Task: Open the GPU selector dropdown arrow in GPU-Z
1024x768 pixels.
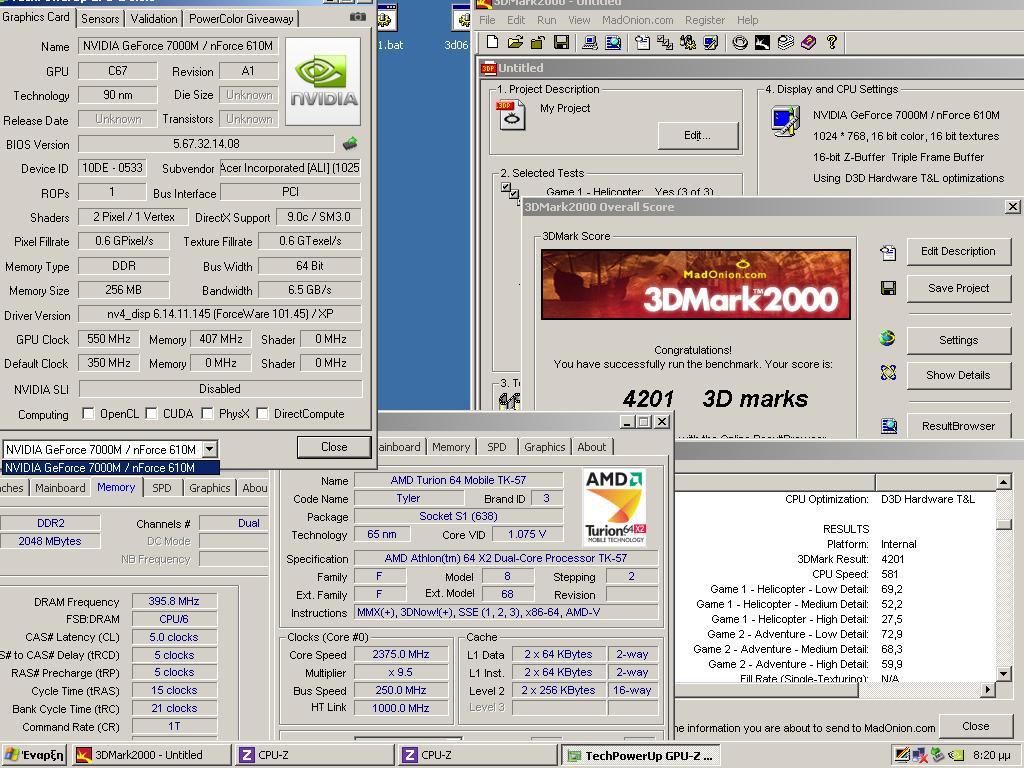Action: (x=210, y=449)
